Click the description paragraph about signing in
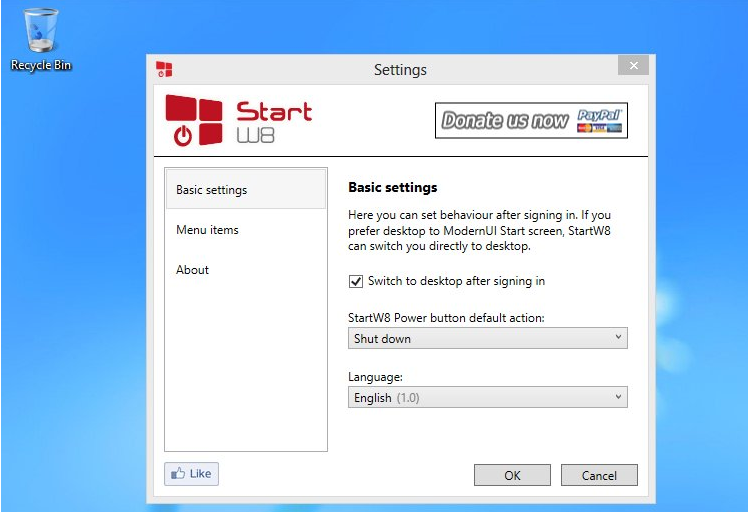The image size is (748, 512). (x=479, y=230)
